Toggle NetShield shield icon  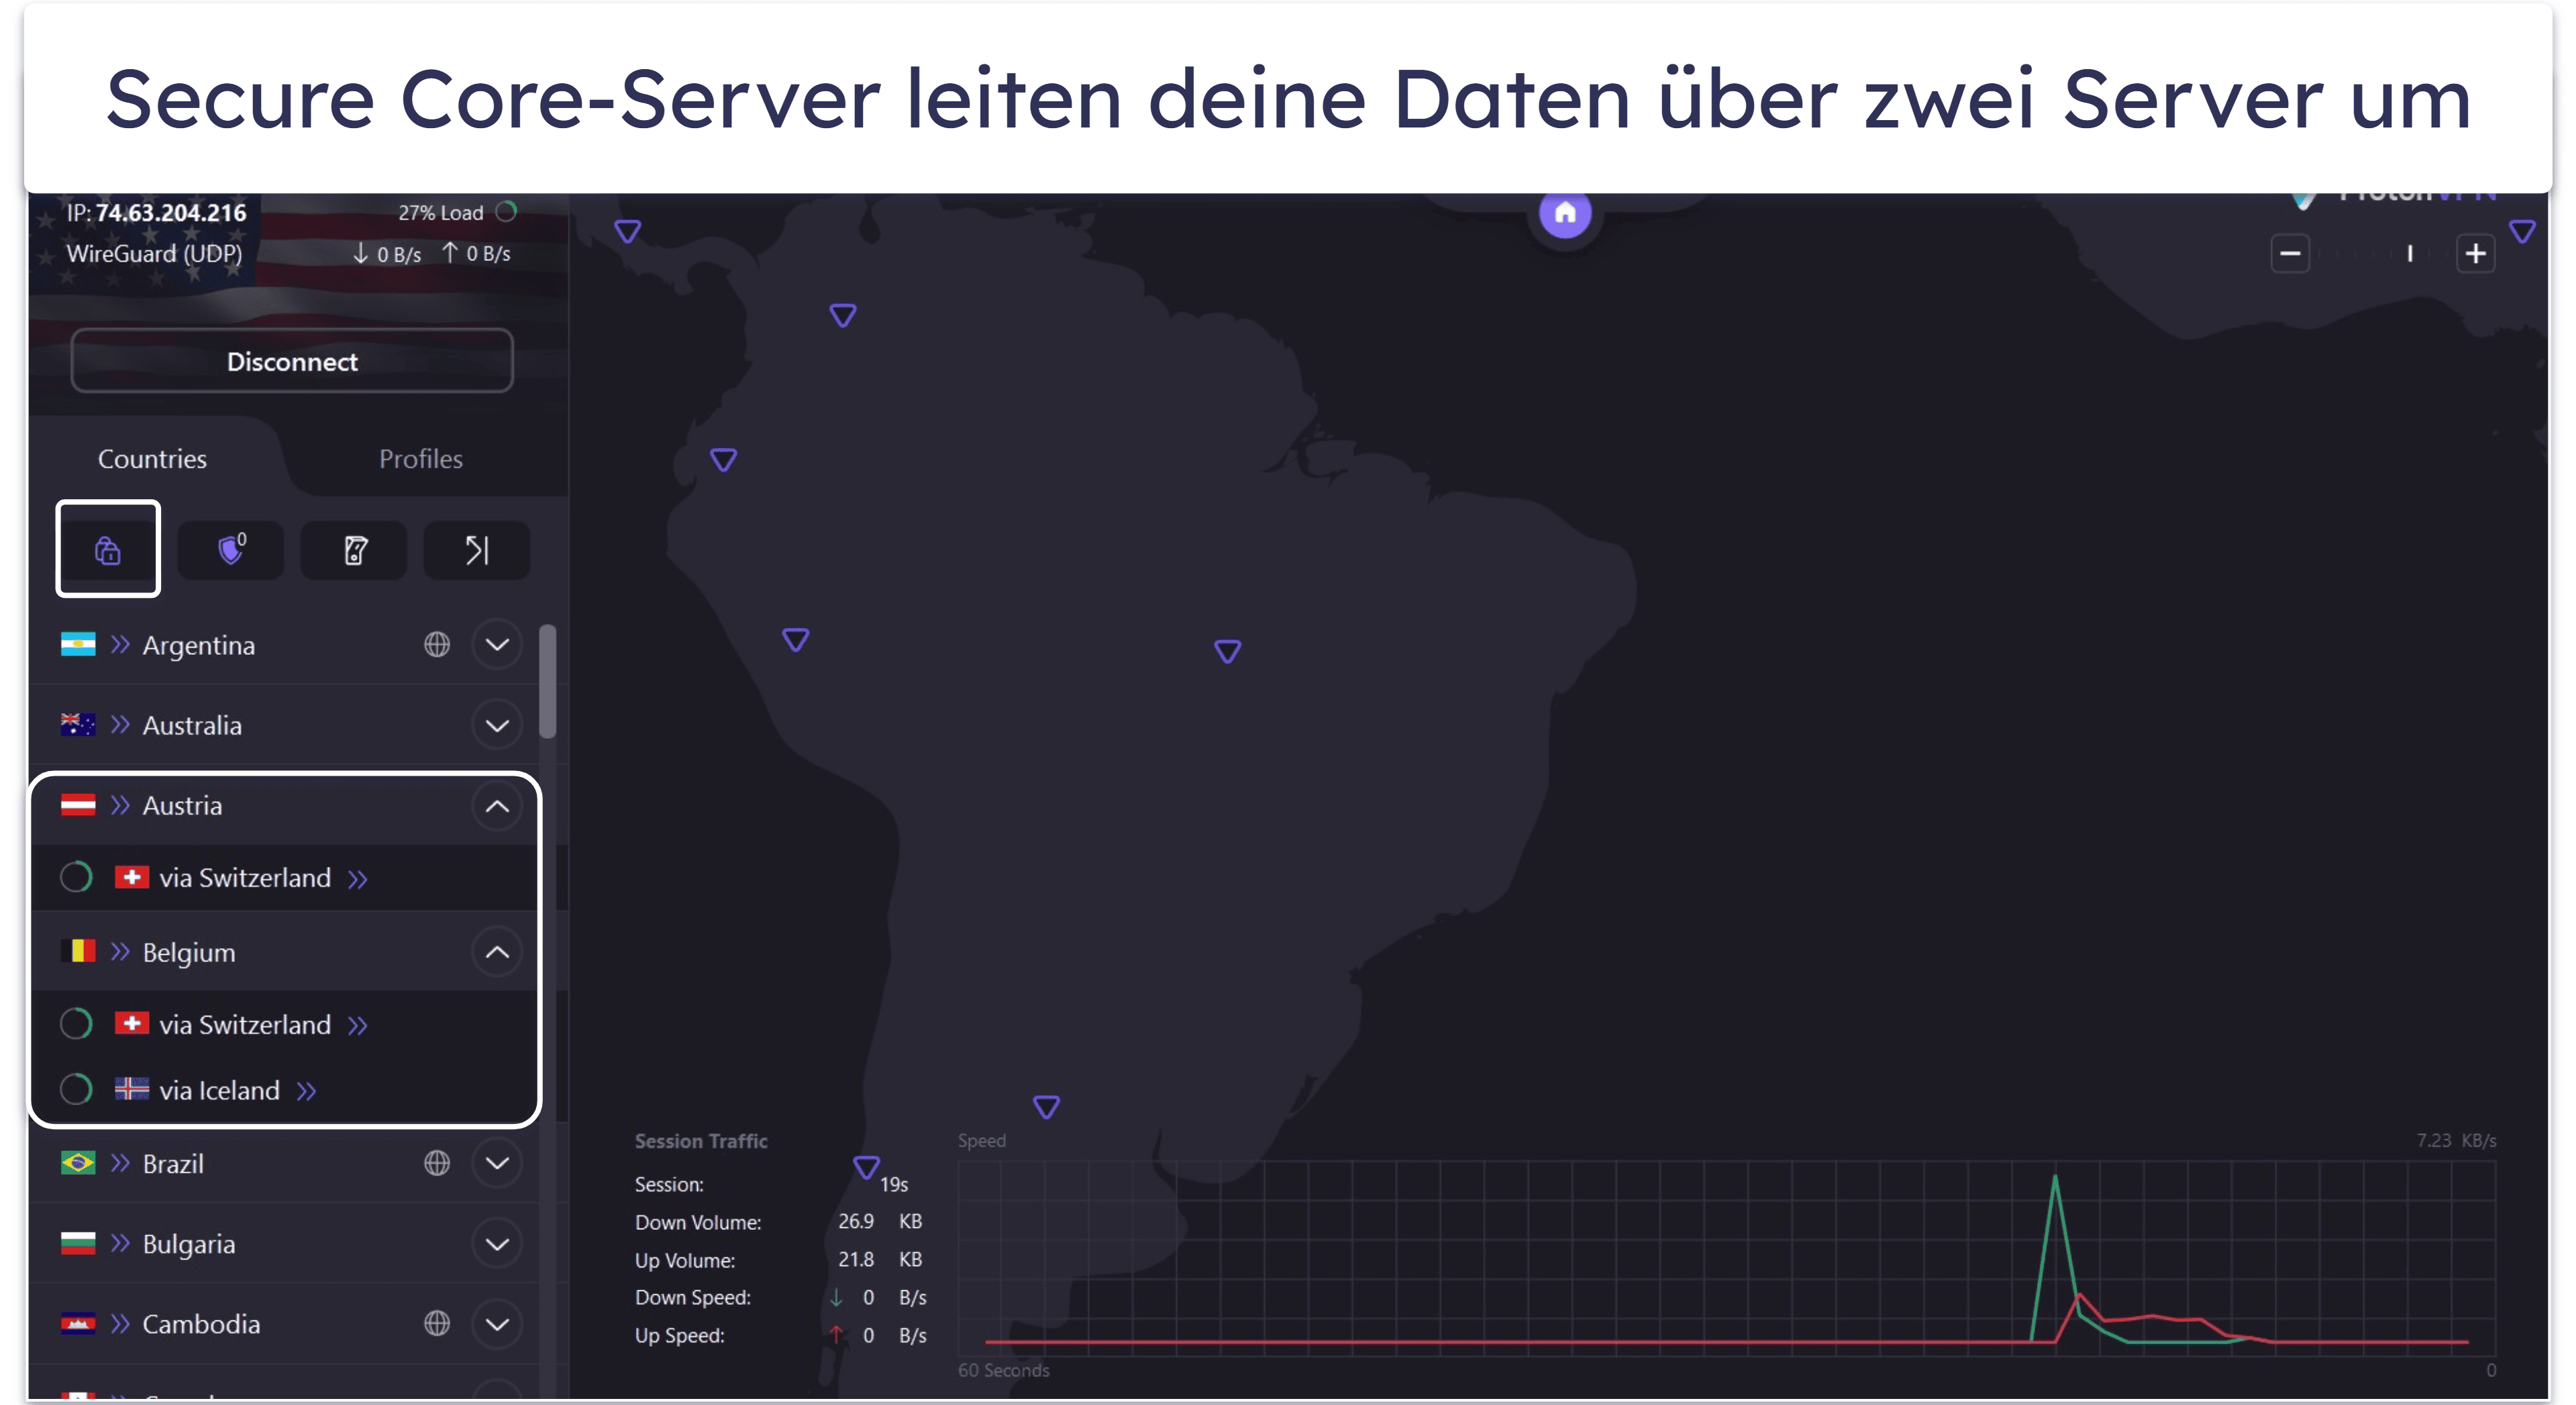pyautogui.click(x=231, y=549)
